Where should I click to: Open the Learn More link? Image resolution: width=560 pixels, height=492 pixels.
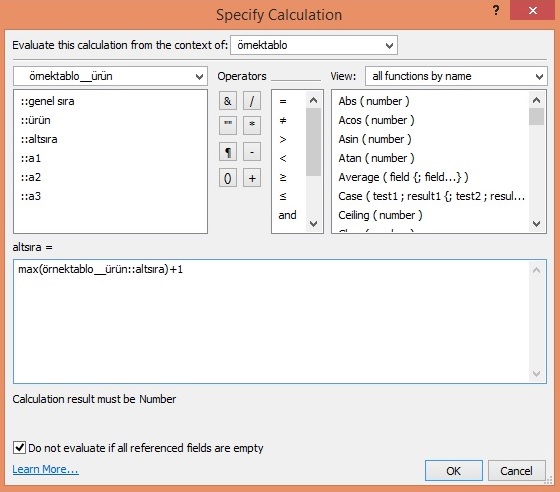[x=45, y=469]
